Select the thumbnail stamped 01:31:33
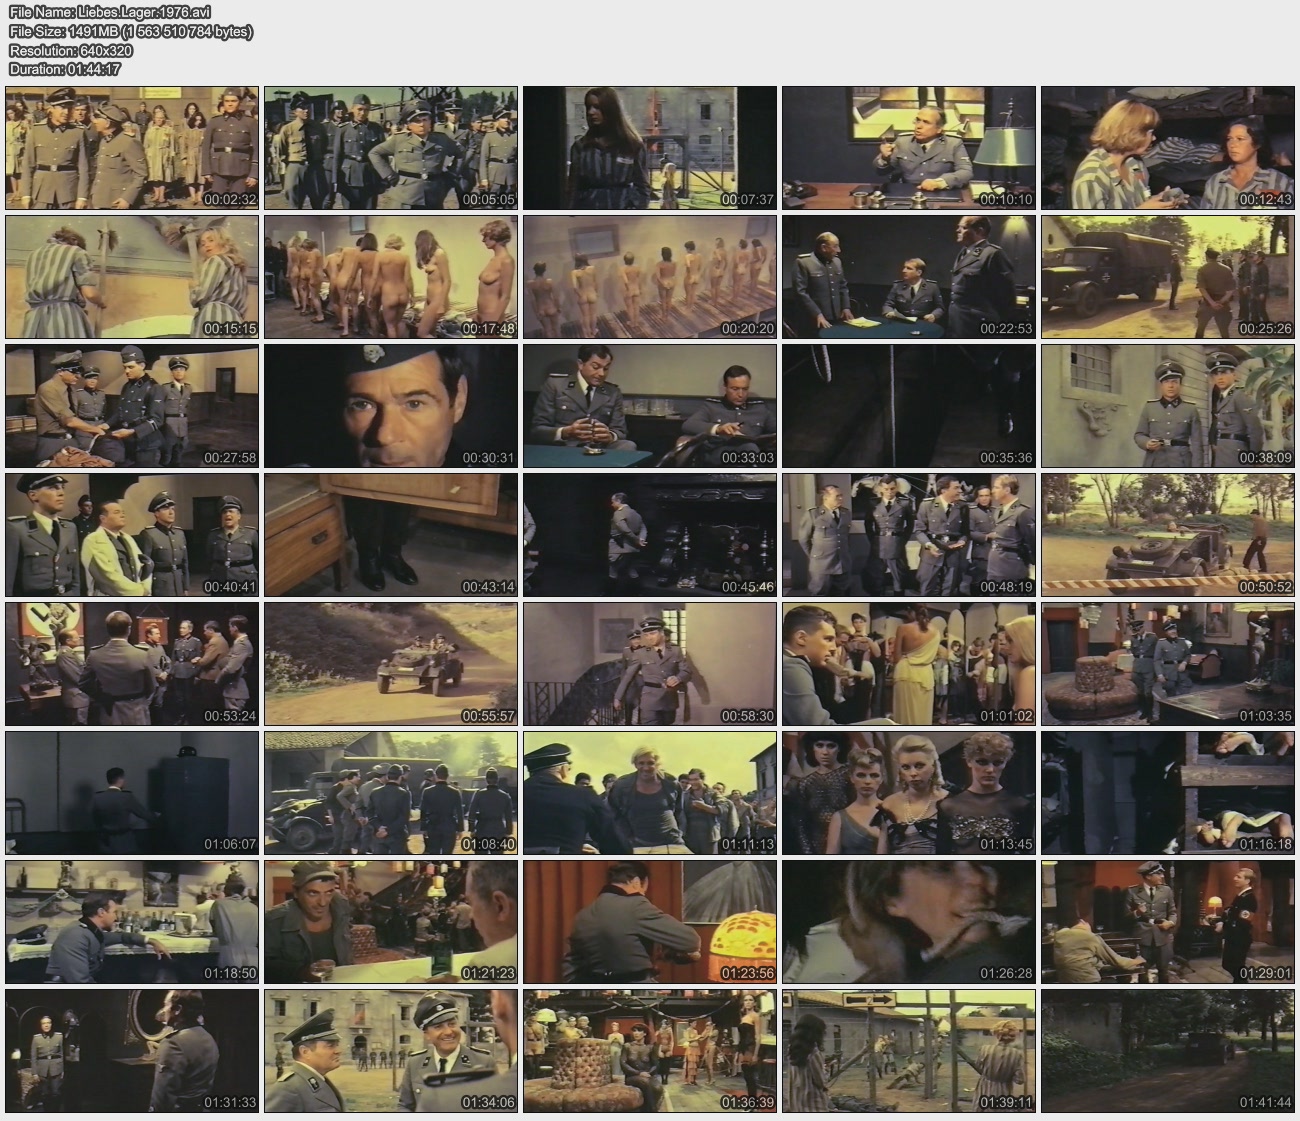1300x1121 pixels. coord(132,1051)
